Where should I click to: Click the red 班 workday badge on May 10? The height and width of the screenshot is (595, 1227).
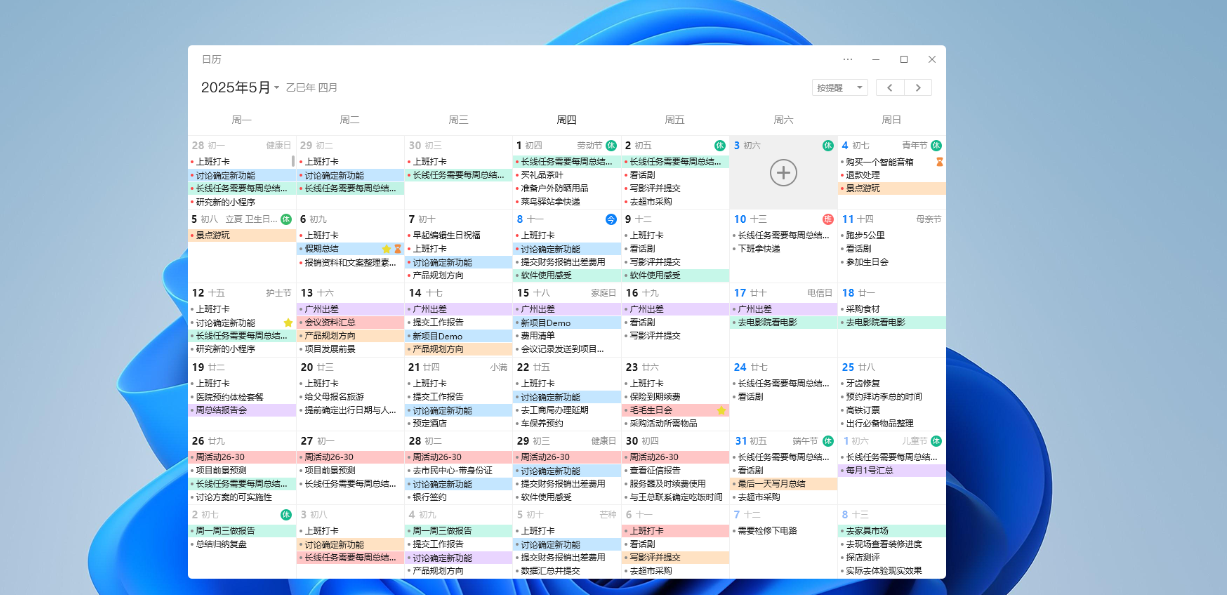pos(828,219)
